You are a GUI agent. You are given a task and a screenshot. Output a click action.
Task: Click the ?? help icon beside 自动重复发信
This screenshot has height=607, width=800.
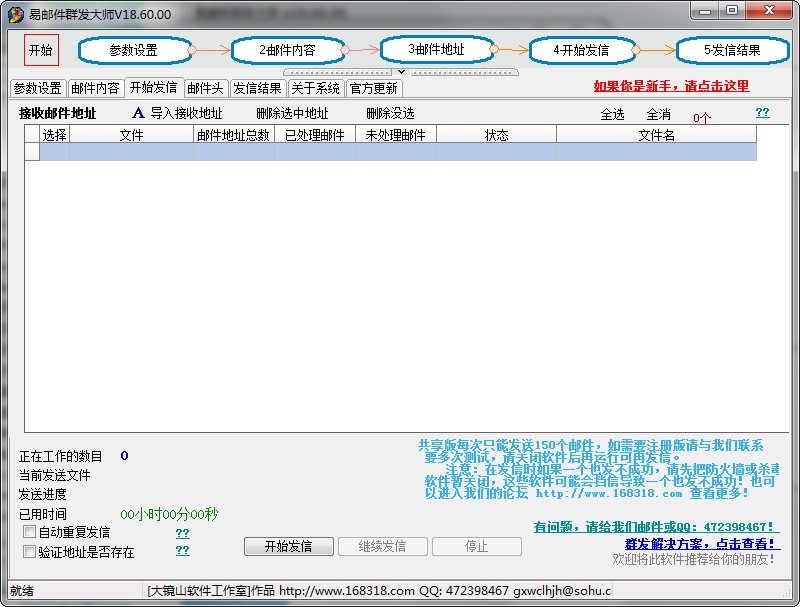pyautogui.click(x=183, y=533)
